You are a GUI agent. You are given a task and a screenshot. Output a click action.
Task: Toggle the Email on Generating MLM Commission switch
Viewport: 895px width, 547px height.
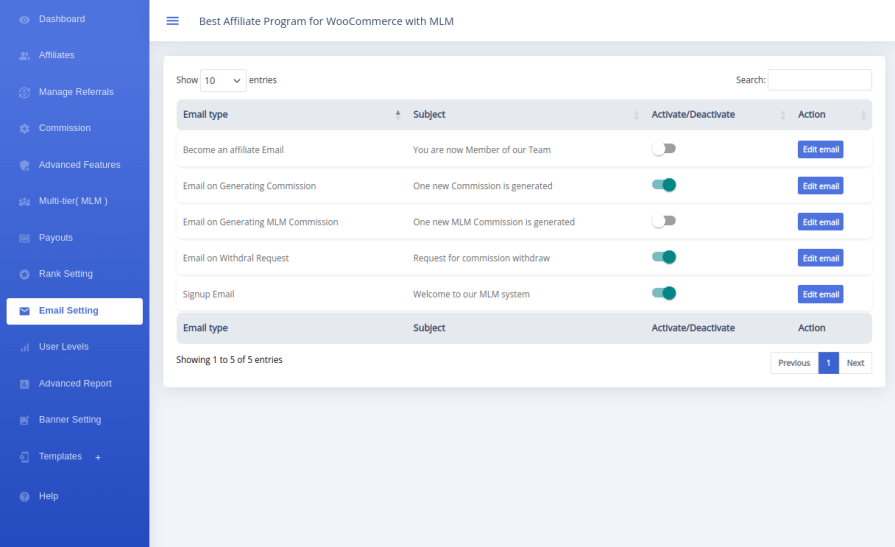pyautogui.click(x=663, y=221)
